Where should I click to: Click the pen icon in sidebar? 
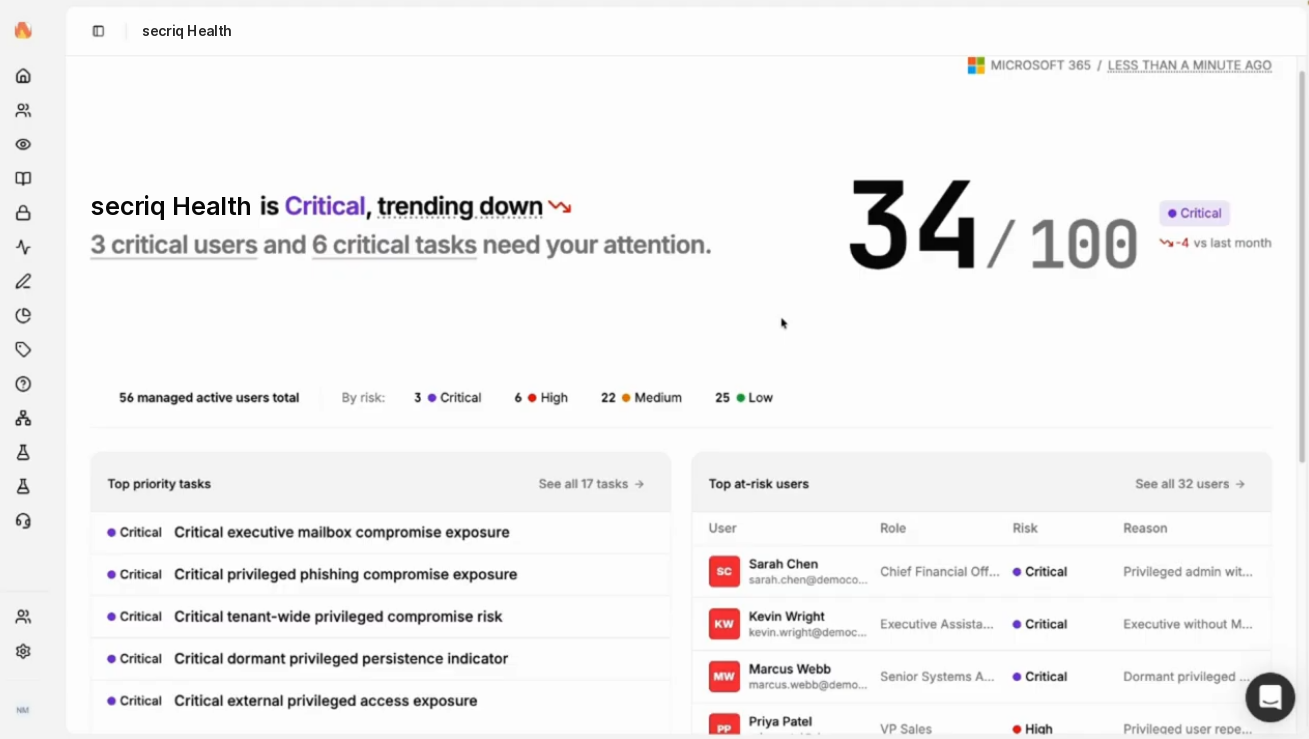[x=23, y=281]
